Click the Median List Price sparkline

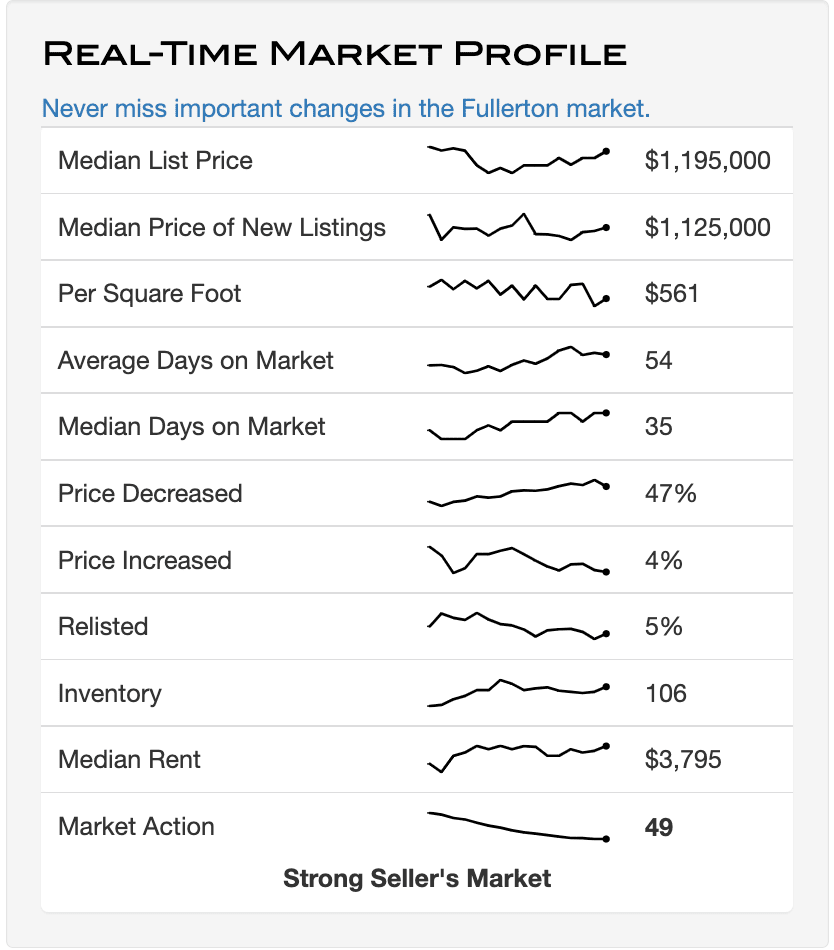pyautogui.click(x=518, y=160)
